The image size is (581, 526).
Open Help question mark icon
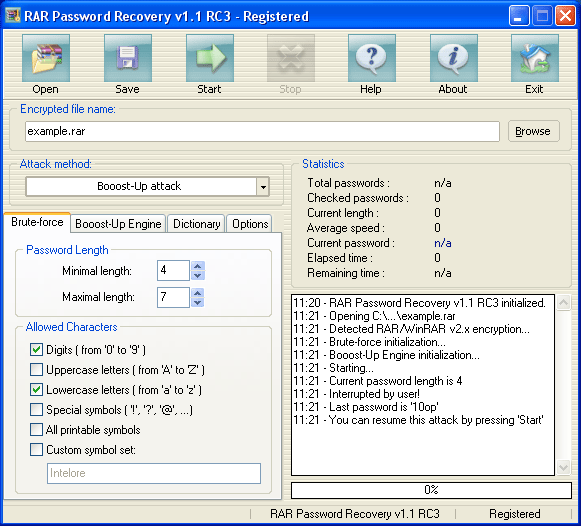click(x=372, y=58)
